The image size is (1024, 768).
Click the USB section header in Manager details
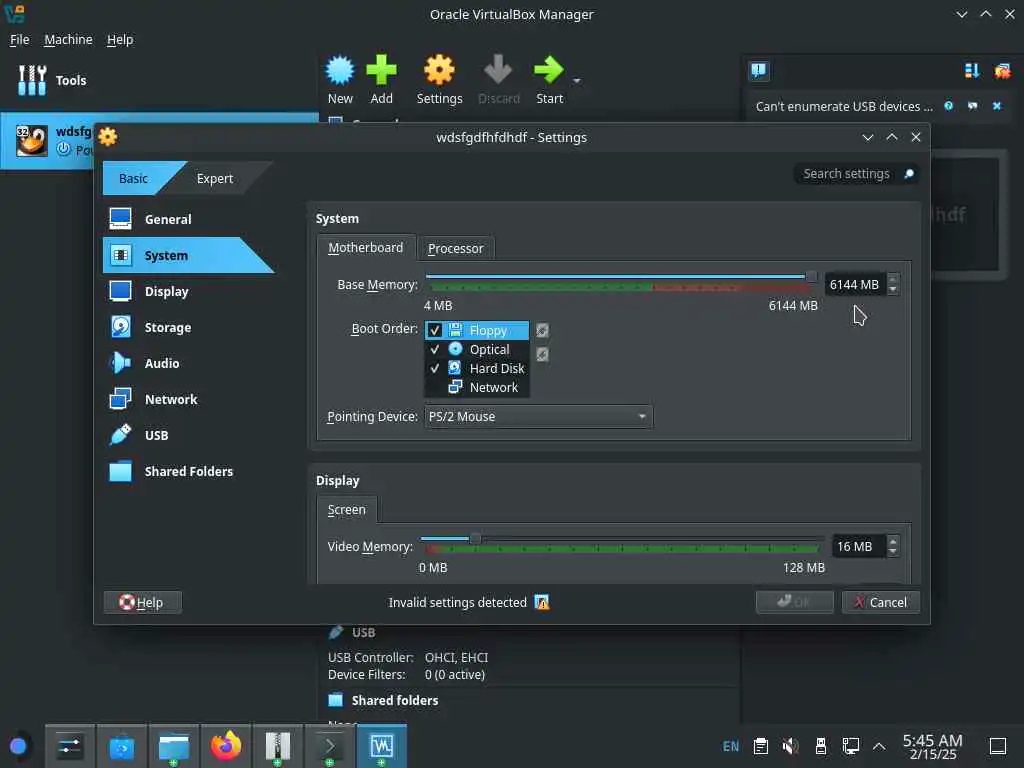(x=363, y=632)
